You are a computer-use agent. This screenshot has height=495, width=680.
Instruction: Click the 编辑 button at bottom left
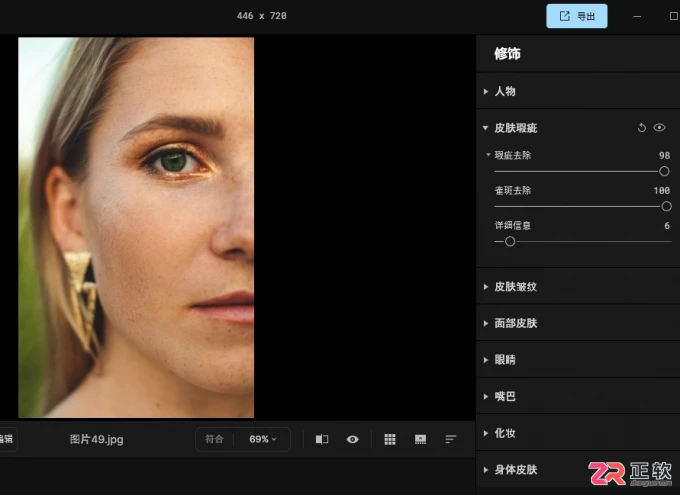click(7, 439)
